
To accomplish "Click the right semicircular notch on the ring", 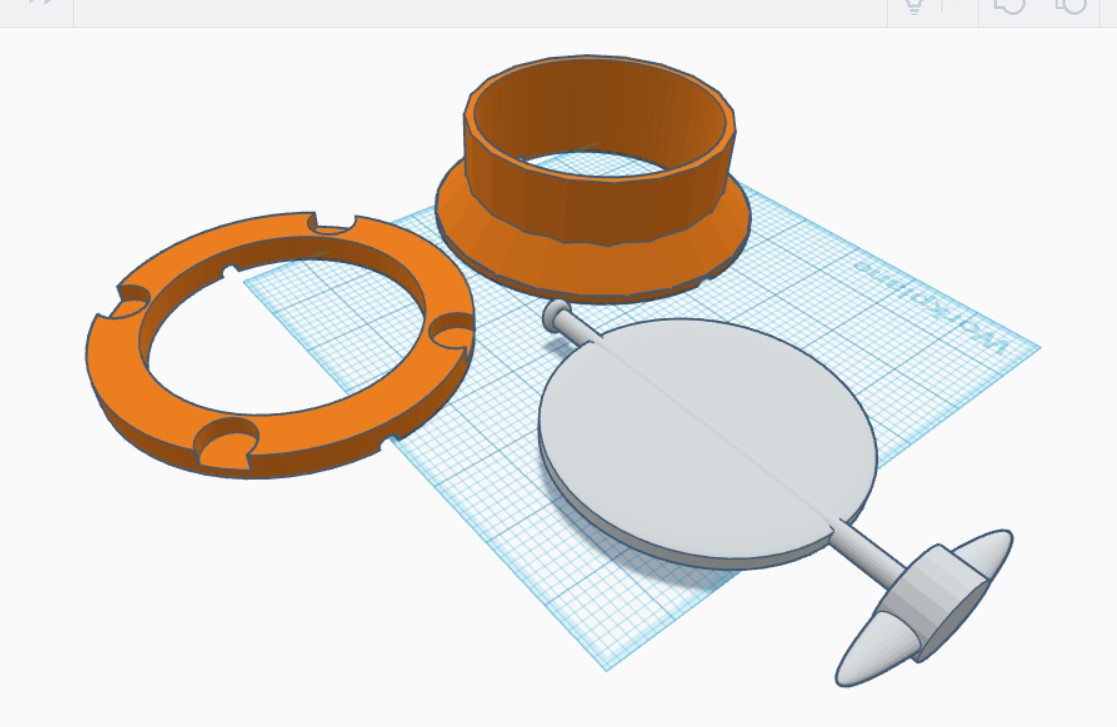I will pos(448,329).
